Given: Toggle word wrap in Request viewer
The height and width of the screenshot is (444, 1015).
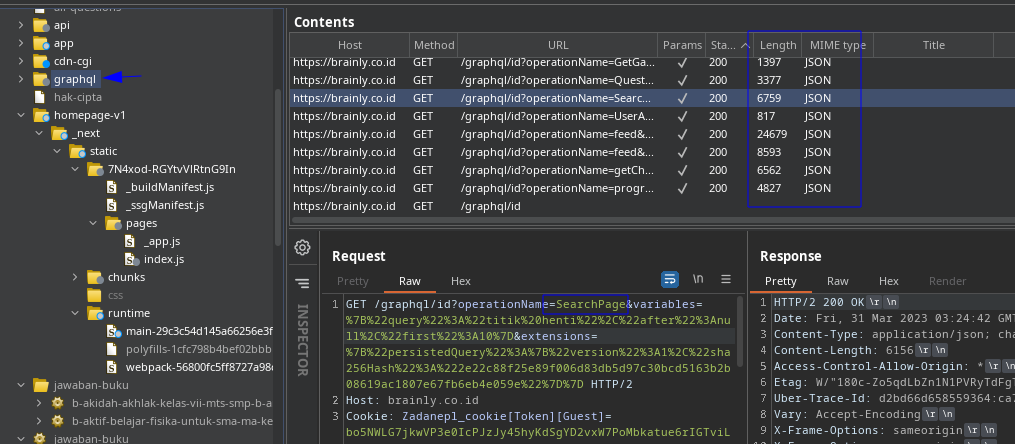Looking at the screenshot, I should pos(670,280).
